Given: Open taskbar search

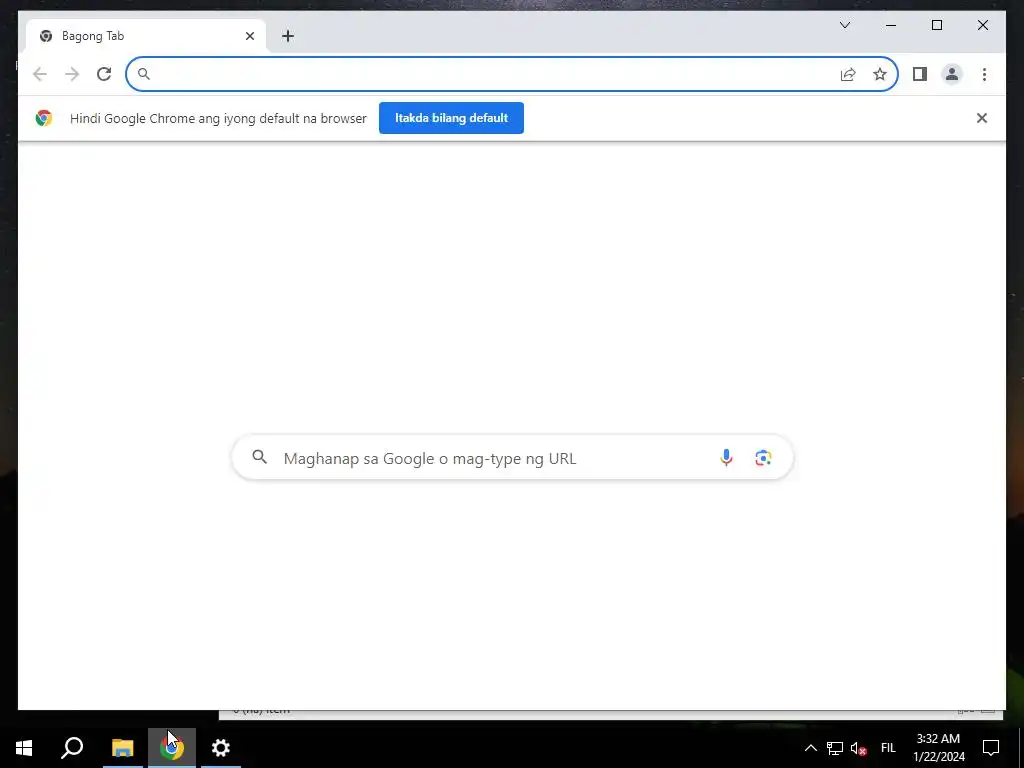Looking at the screenshot, I should pyautogui.click(x=72, y=748).
